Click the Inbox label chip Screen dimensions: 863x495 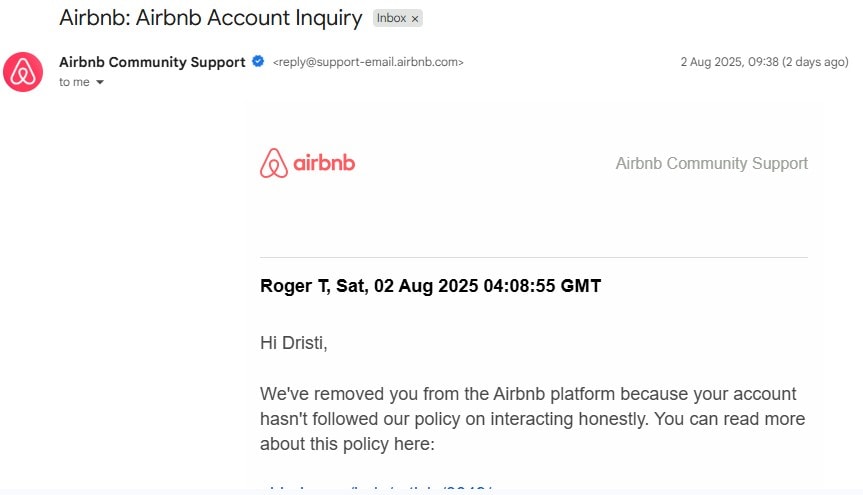pyautogui.click(x=397, y=18)
